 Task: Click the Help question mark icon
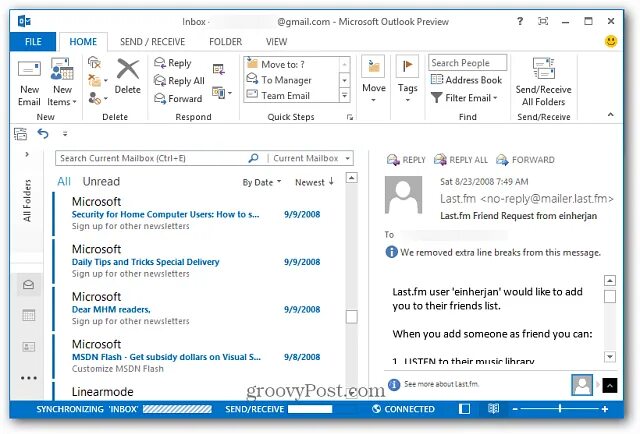(x=520, y=21)
